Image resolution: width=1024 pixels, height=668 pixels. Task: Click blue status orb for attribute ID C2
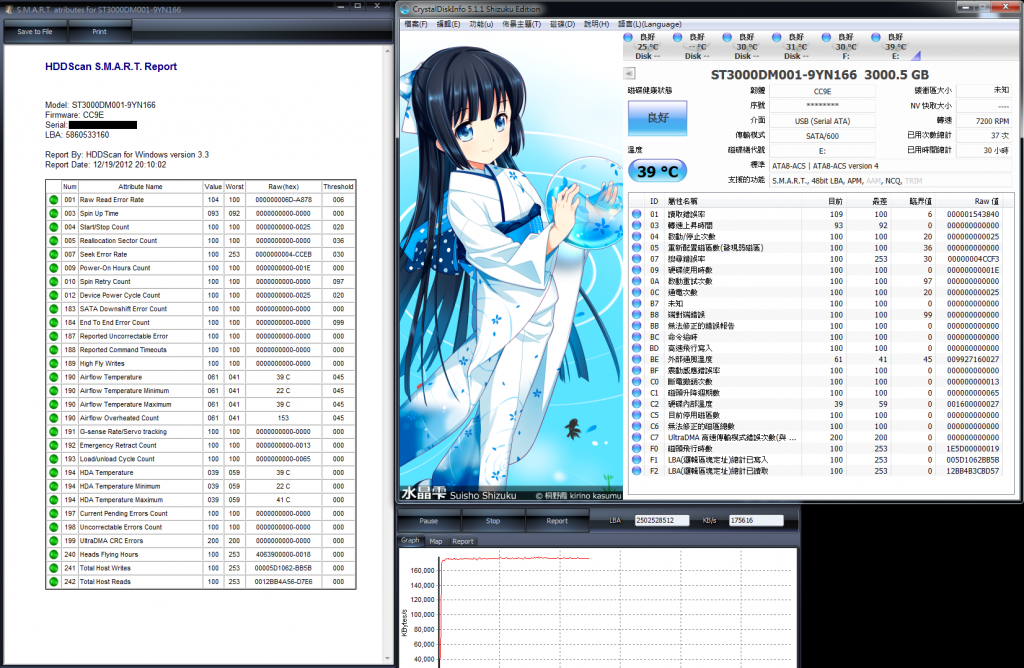637,404
